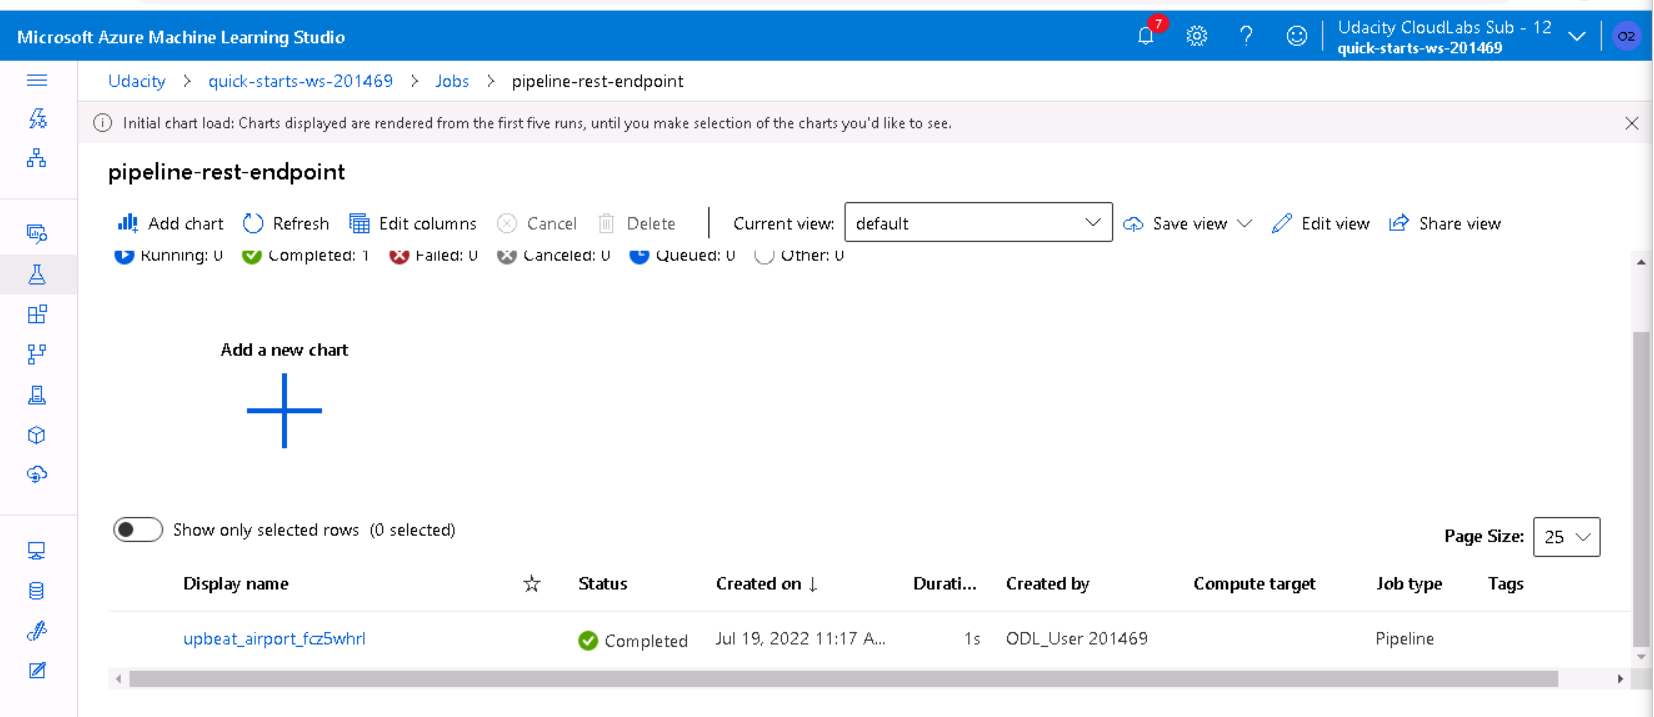Dismiss the initial chart load info banner

pos(1631,123)
